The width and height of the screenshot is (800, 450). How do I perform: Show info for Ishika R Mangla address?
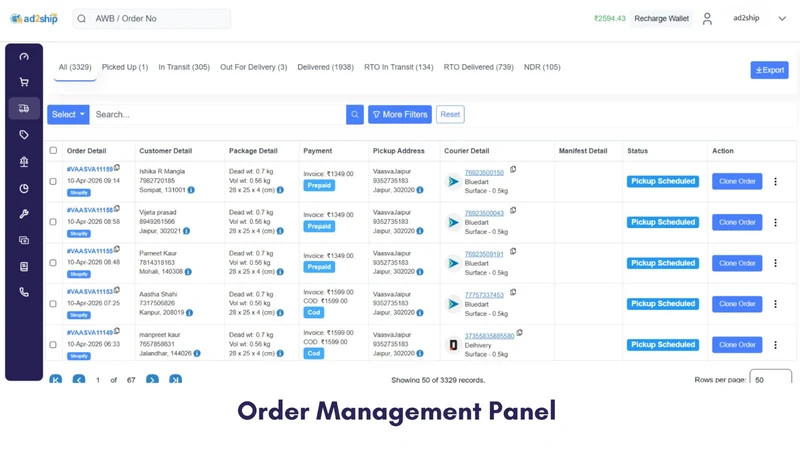point(191,190)
